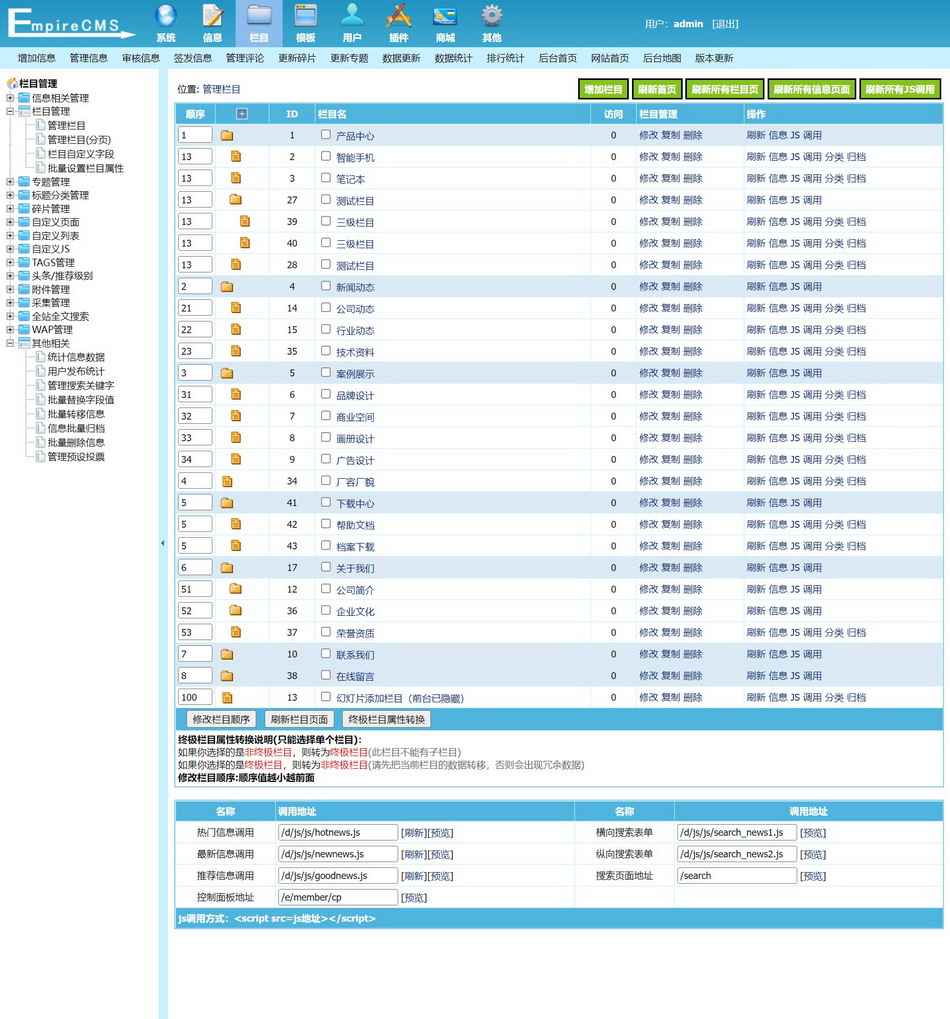Image resolution: width=950 pixels, height=1019 pixels.
Task: Open the 插件 tools icon
Action: click(x=398, y=16)
